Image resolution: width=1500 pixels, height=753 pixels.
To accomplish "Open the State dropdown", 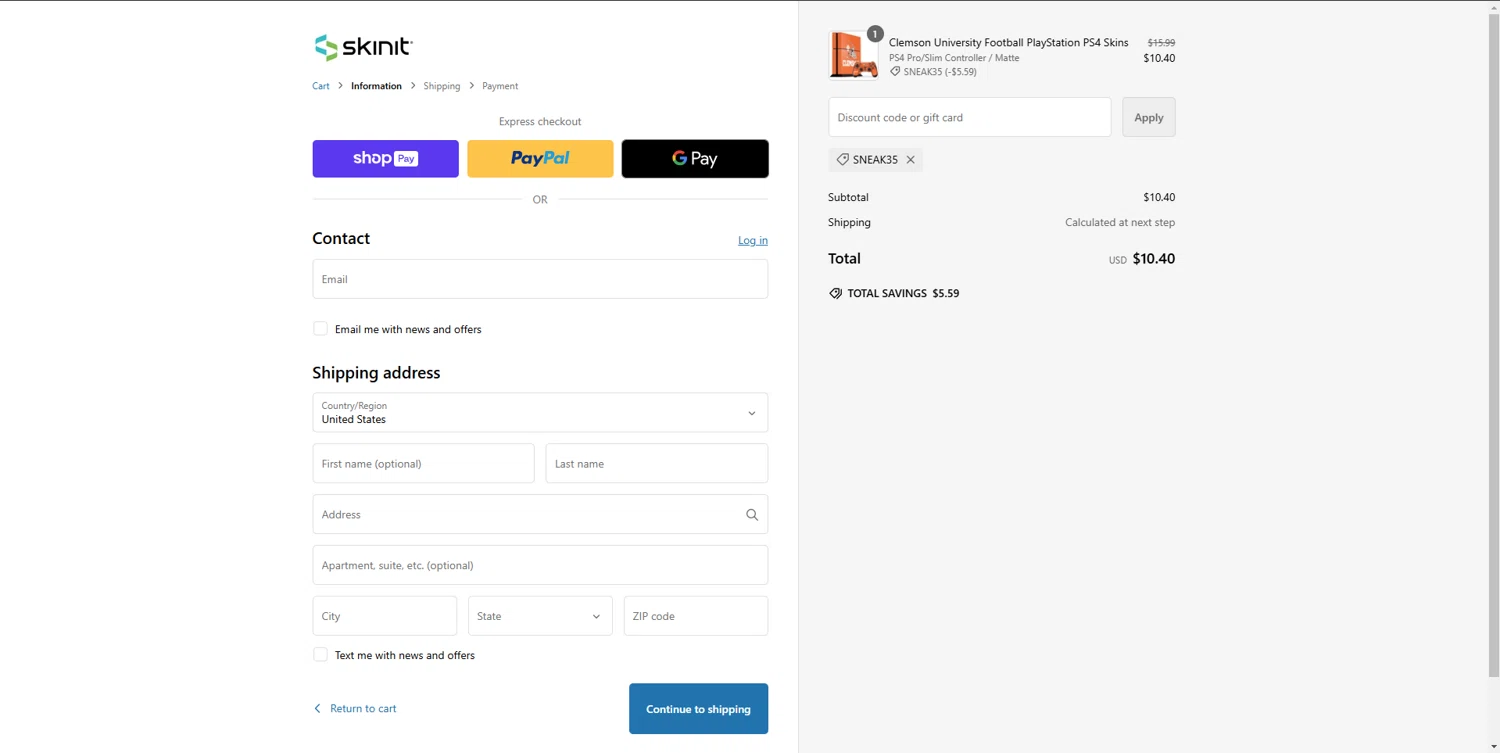I will tap(540, 616).
